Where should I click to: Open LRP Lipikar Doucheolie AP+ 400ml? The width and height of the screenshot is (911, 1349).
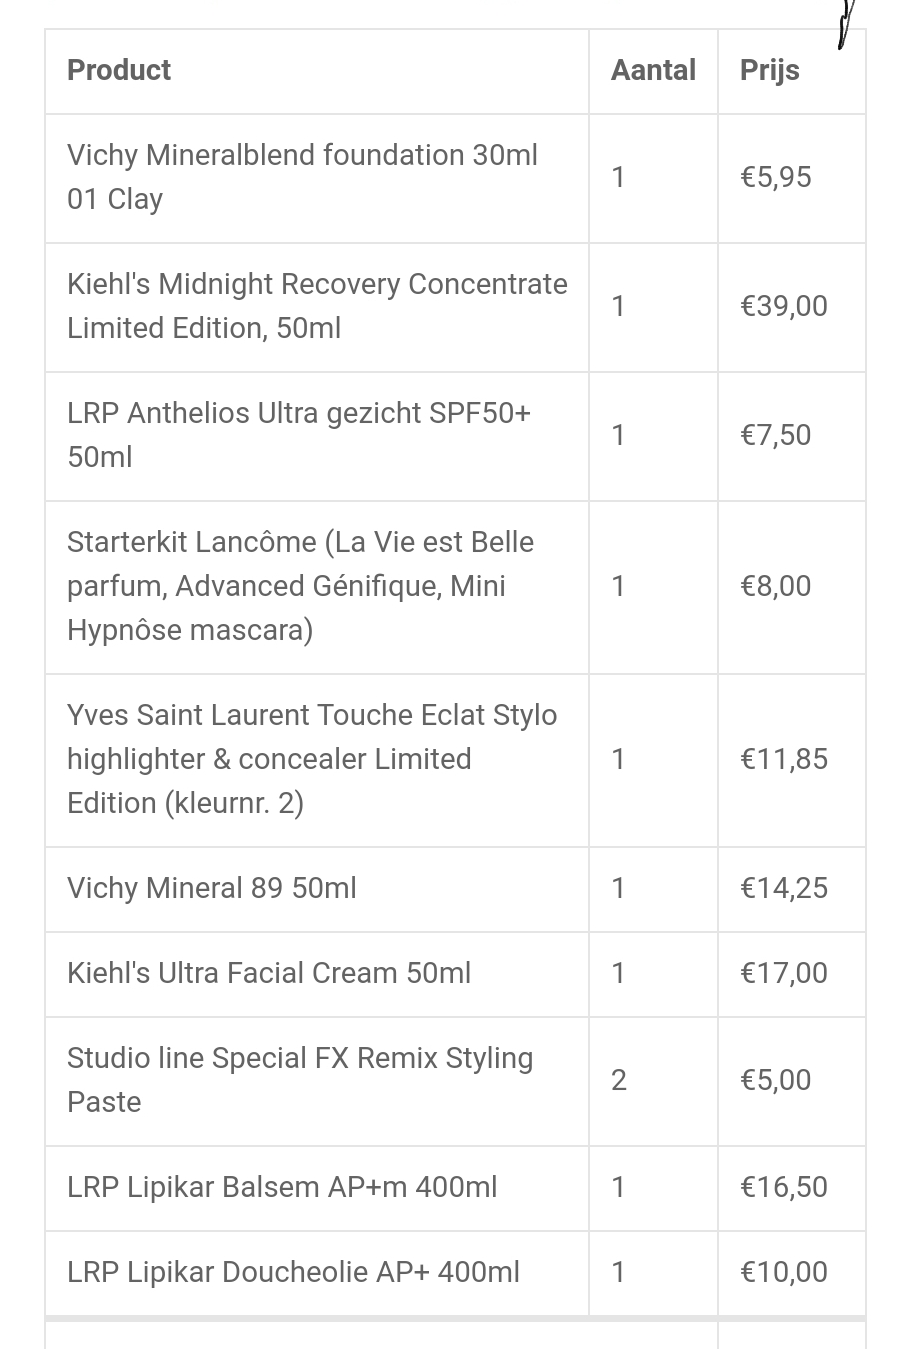293,1272
